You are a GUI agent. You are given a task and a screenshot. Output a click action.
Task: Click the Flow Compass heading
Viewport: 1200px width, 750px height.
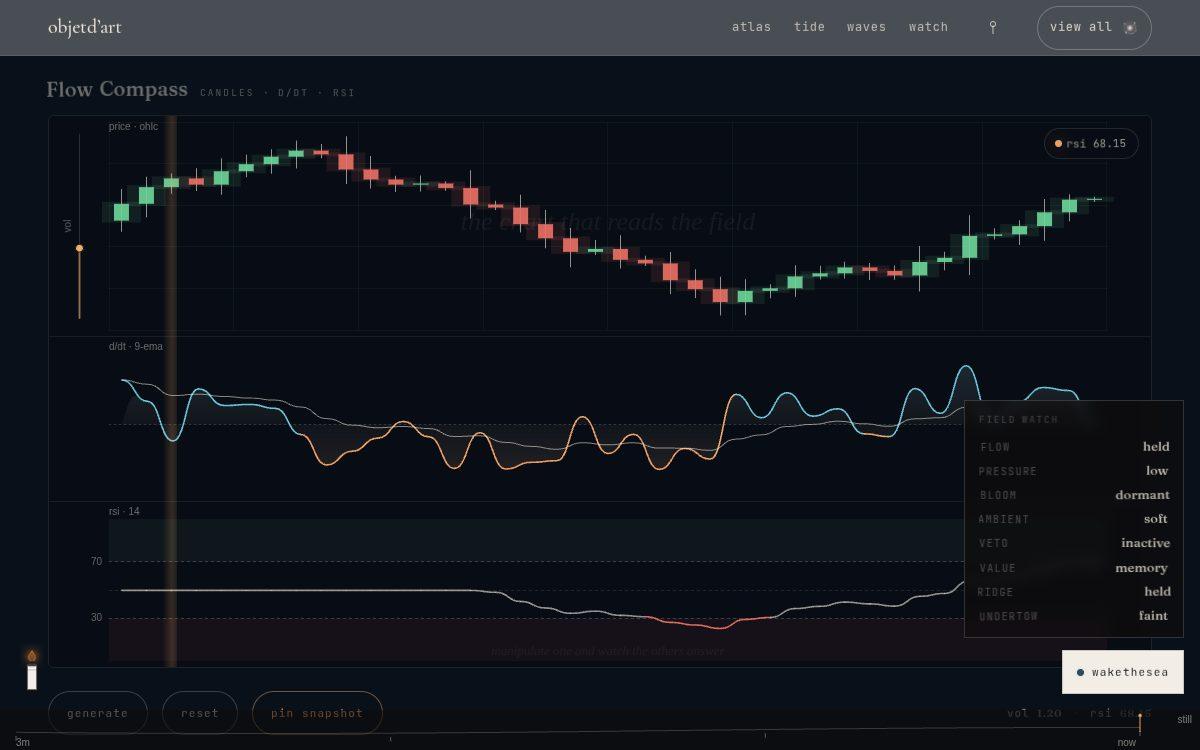coord(117,89)
